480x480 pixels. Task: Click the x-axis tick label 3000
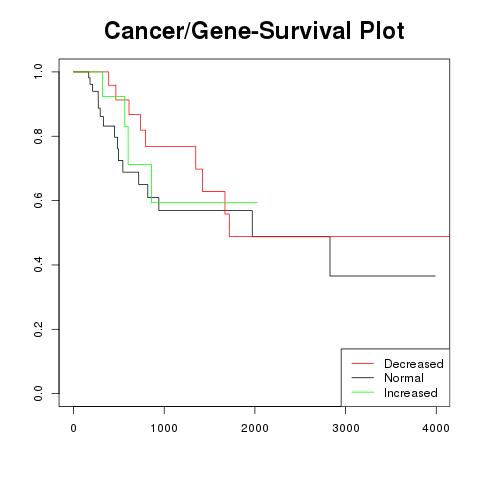(x=346, y=428)
